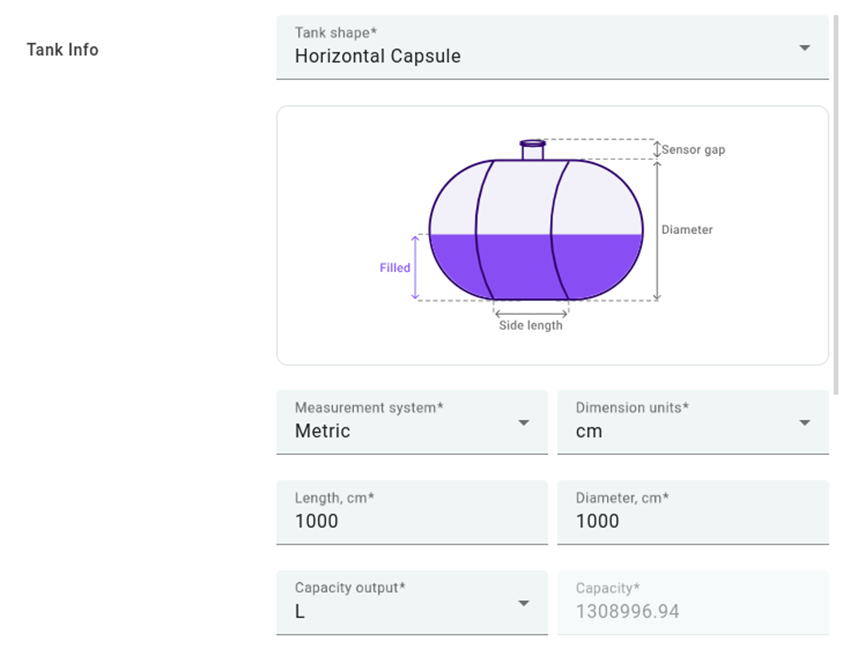Click the Diameter vertical arrow in diagram
Screen dimensions: 865x648
[656, 230]
